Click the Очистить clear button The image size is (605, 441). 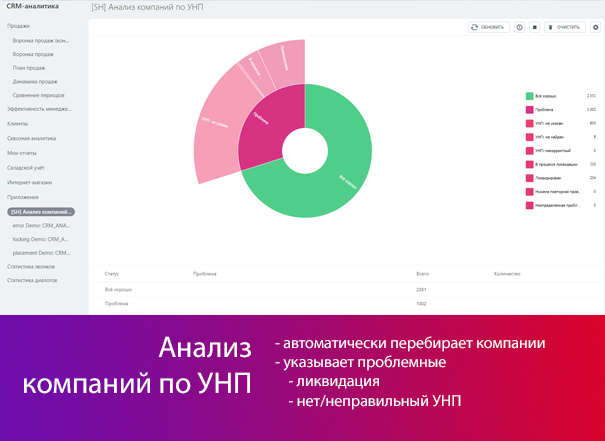[565, 27]
